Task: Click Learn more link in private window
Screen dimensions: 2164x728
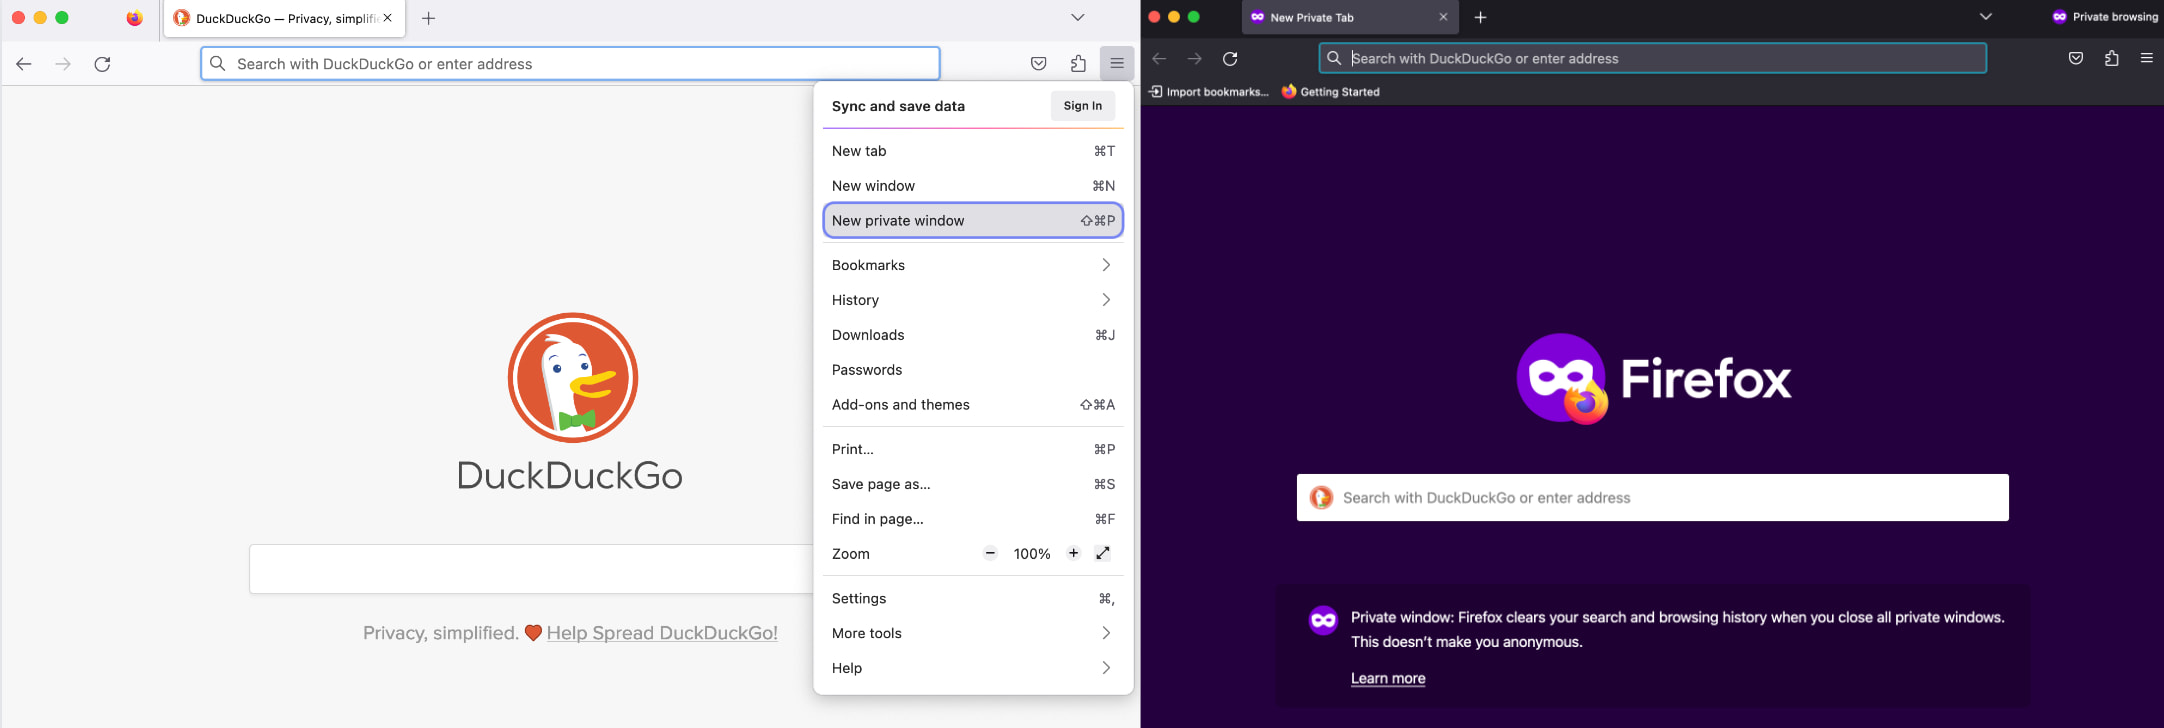Action: (1388, 678)
